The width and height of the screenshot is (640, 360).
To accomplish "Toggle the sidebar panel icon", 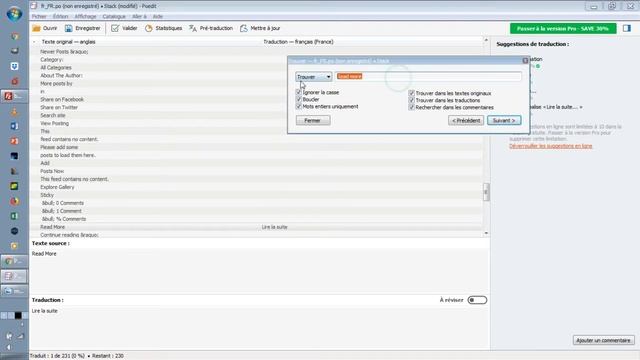I will point(627,28).
